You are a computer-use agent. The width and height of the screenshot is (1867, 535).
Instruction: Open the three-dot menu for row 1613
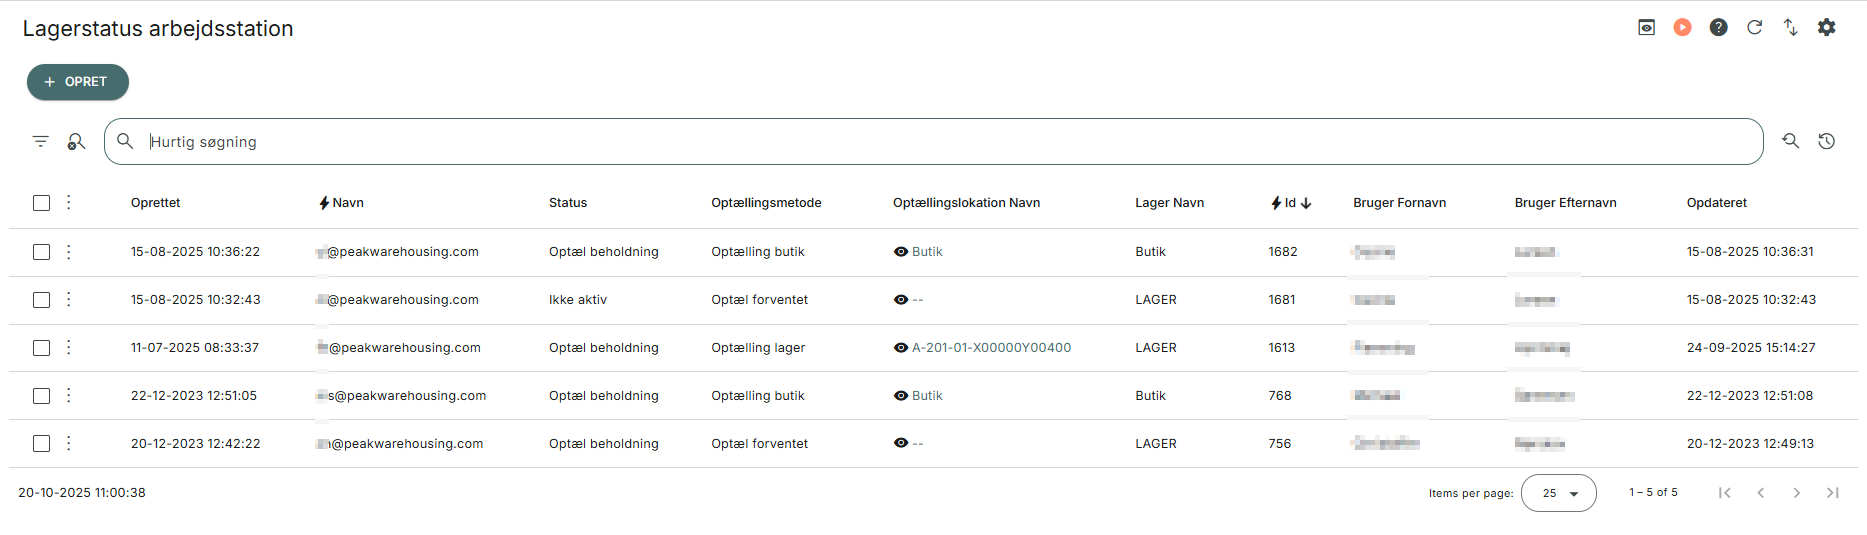point(68,348)
